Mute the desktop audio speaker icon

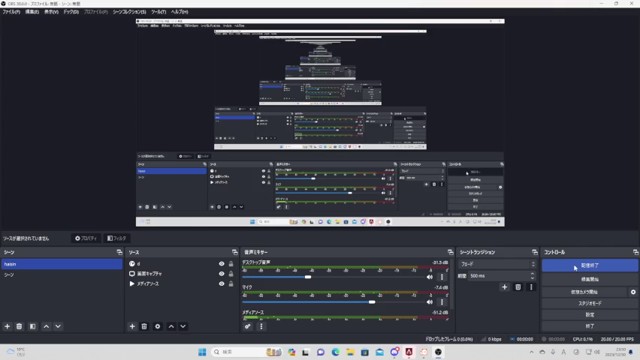click(x=430, y=277)
